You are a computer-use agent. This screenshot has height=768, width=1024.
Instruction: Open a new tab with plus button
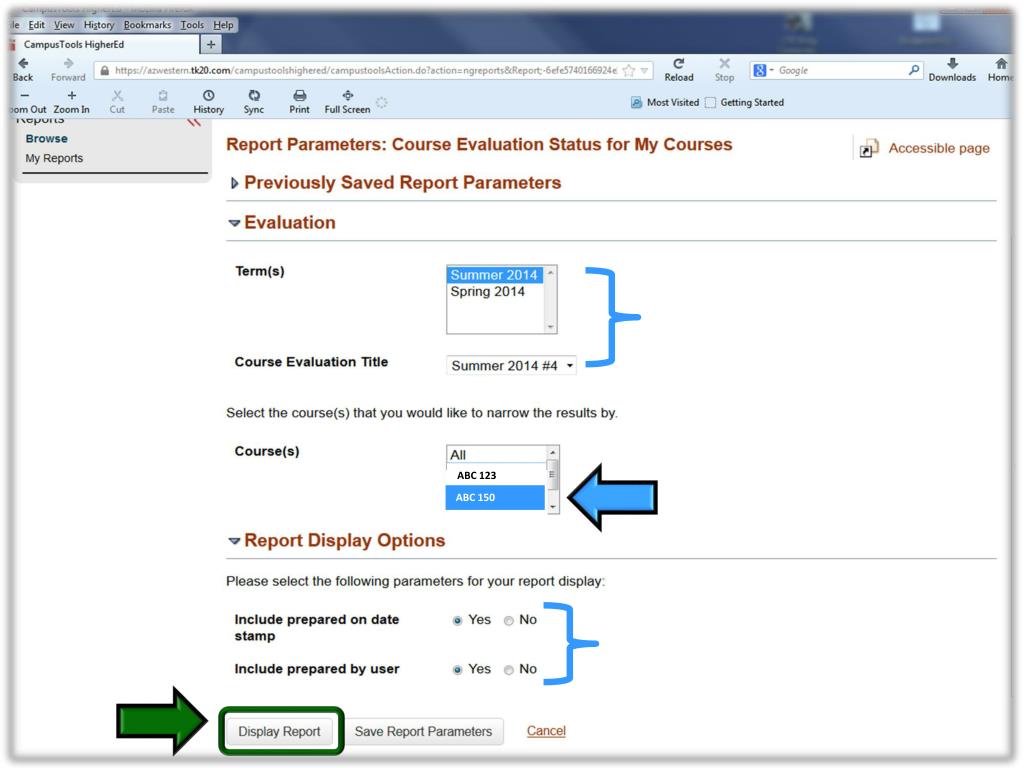211,44
